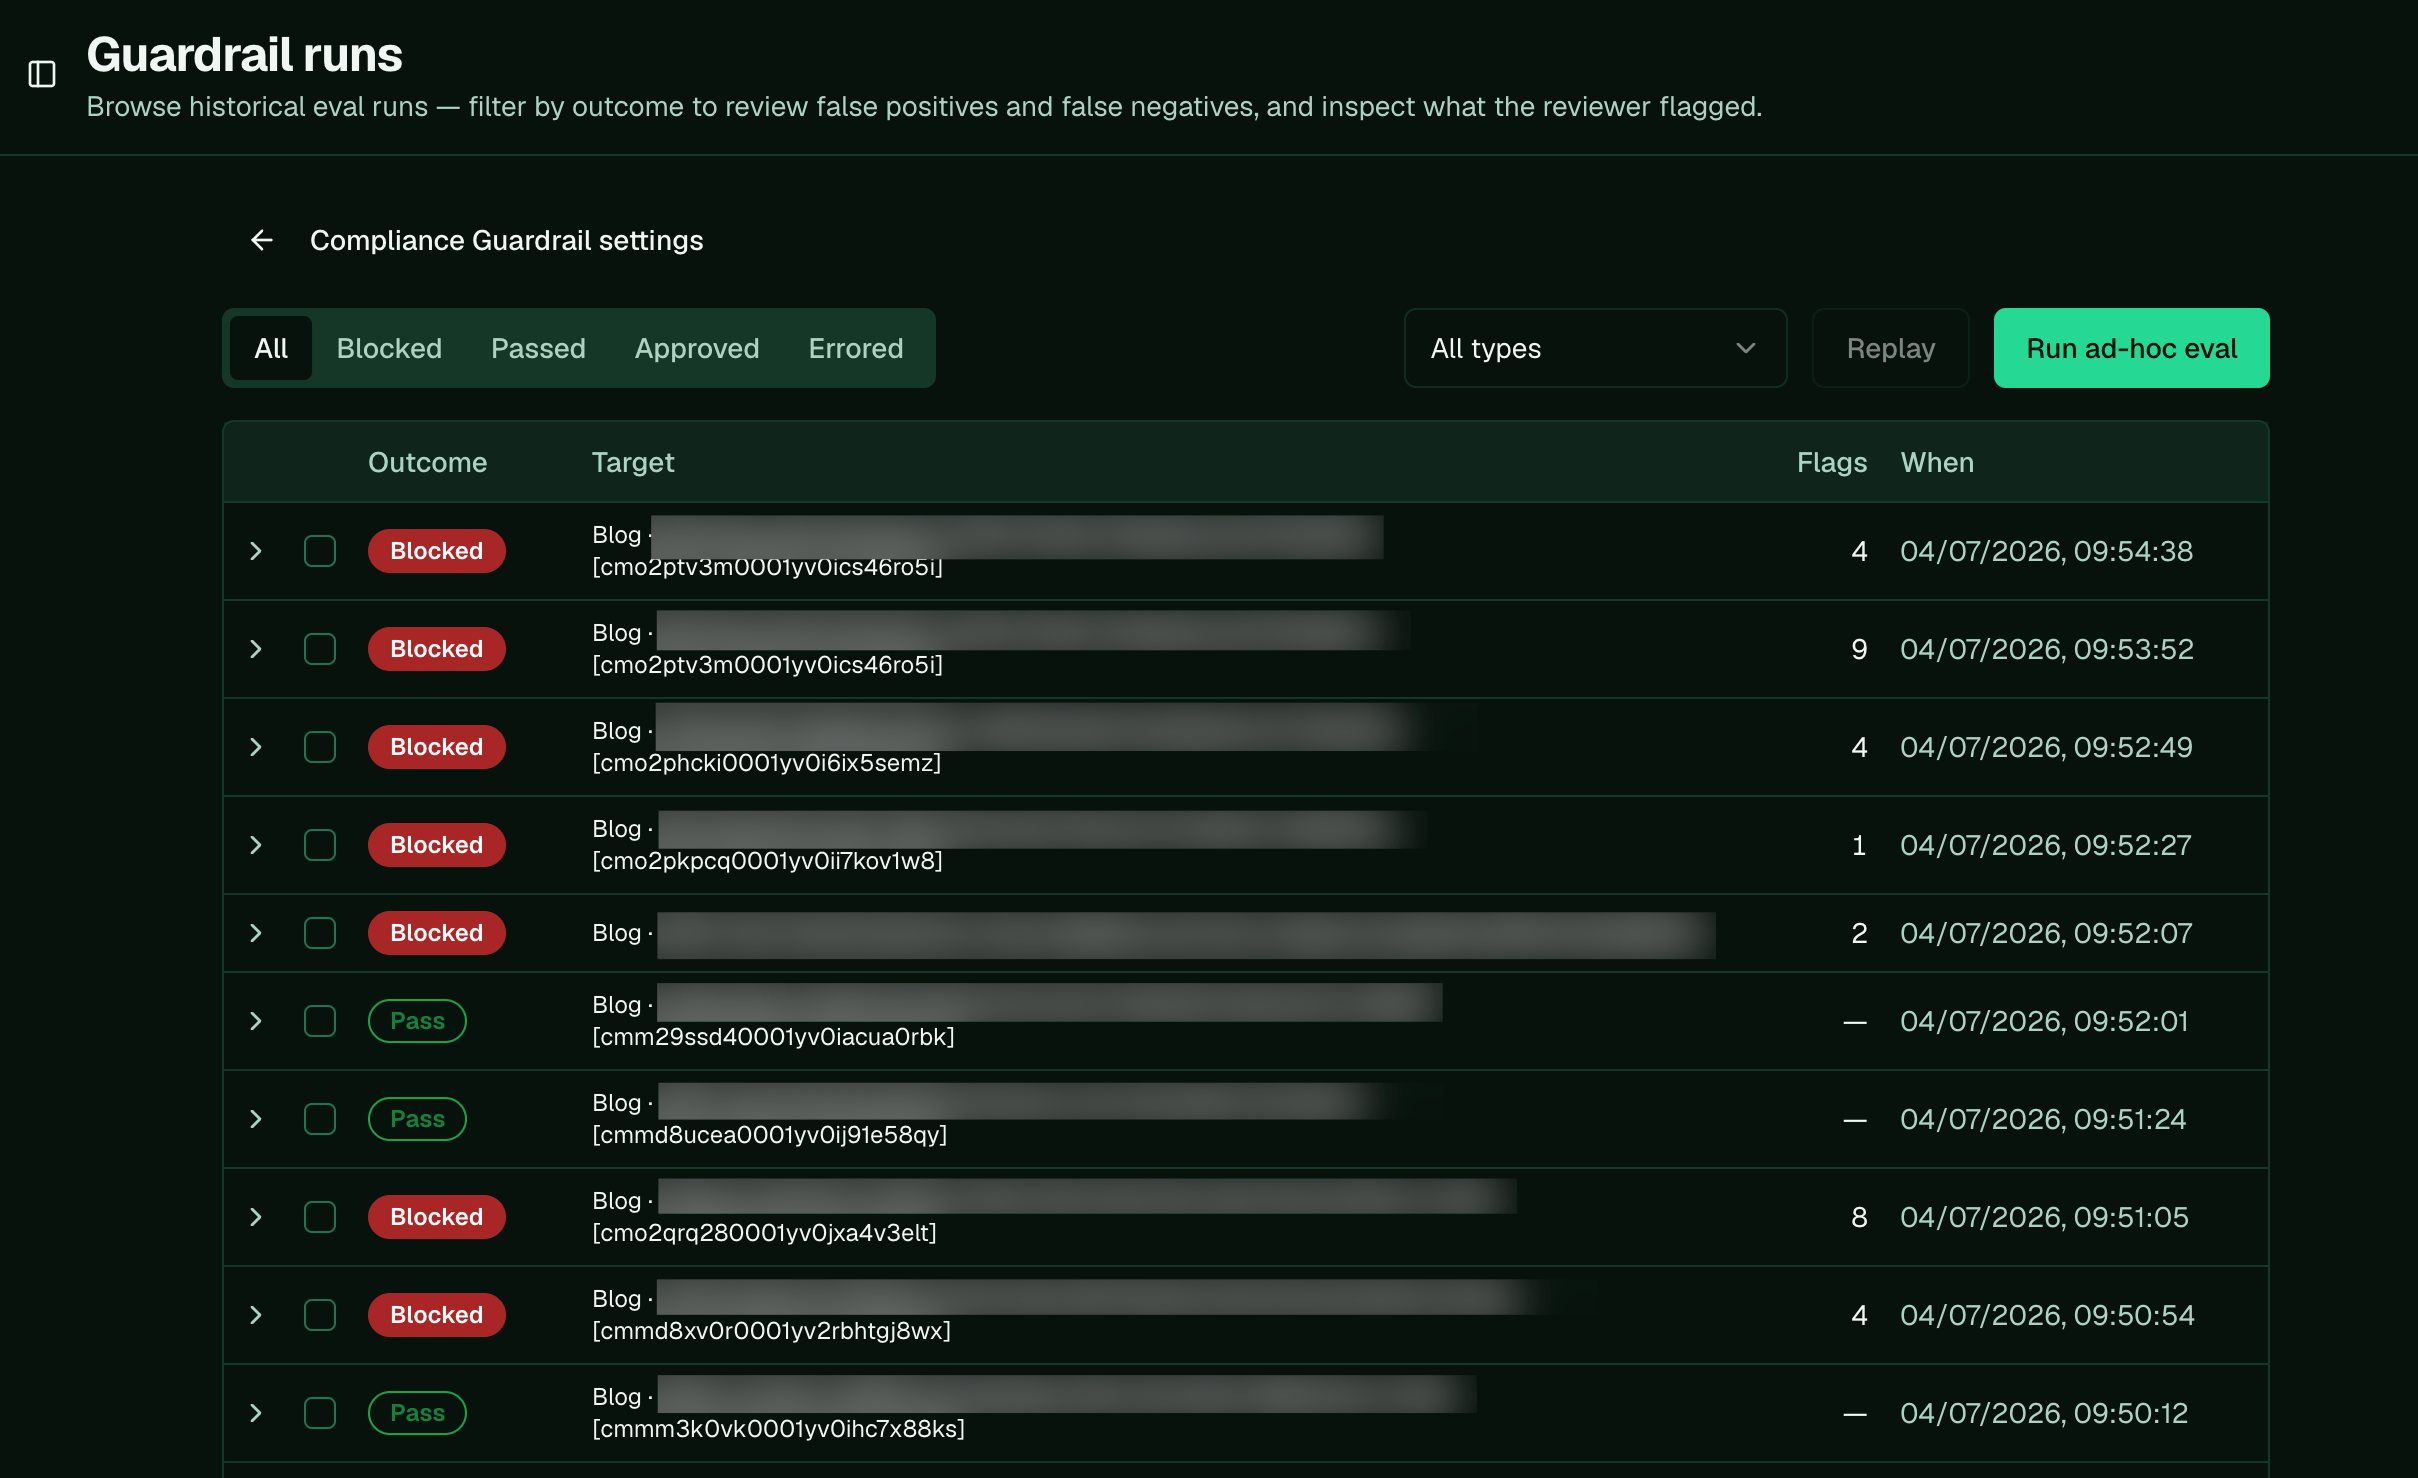Select the All filter tab

pyautogui.click(x=271, y=348)
